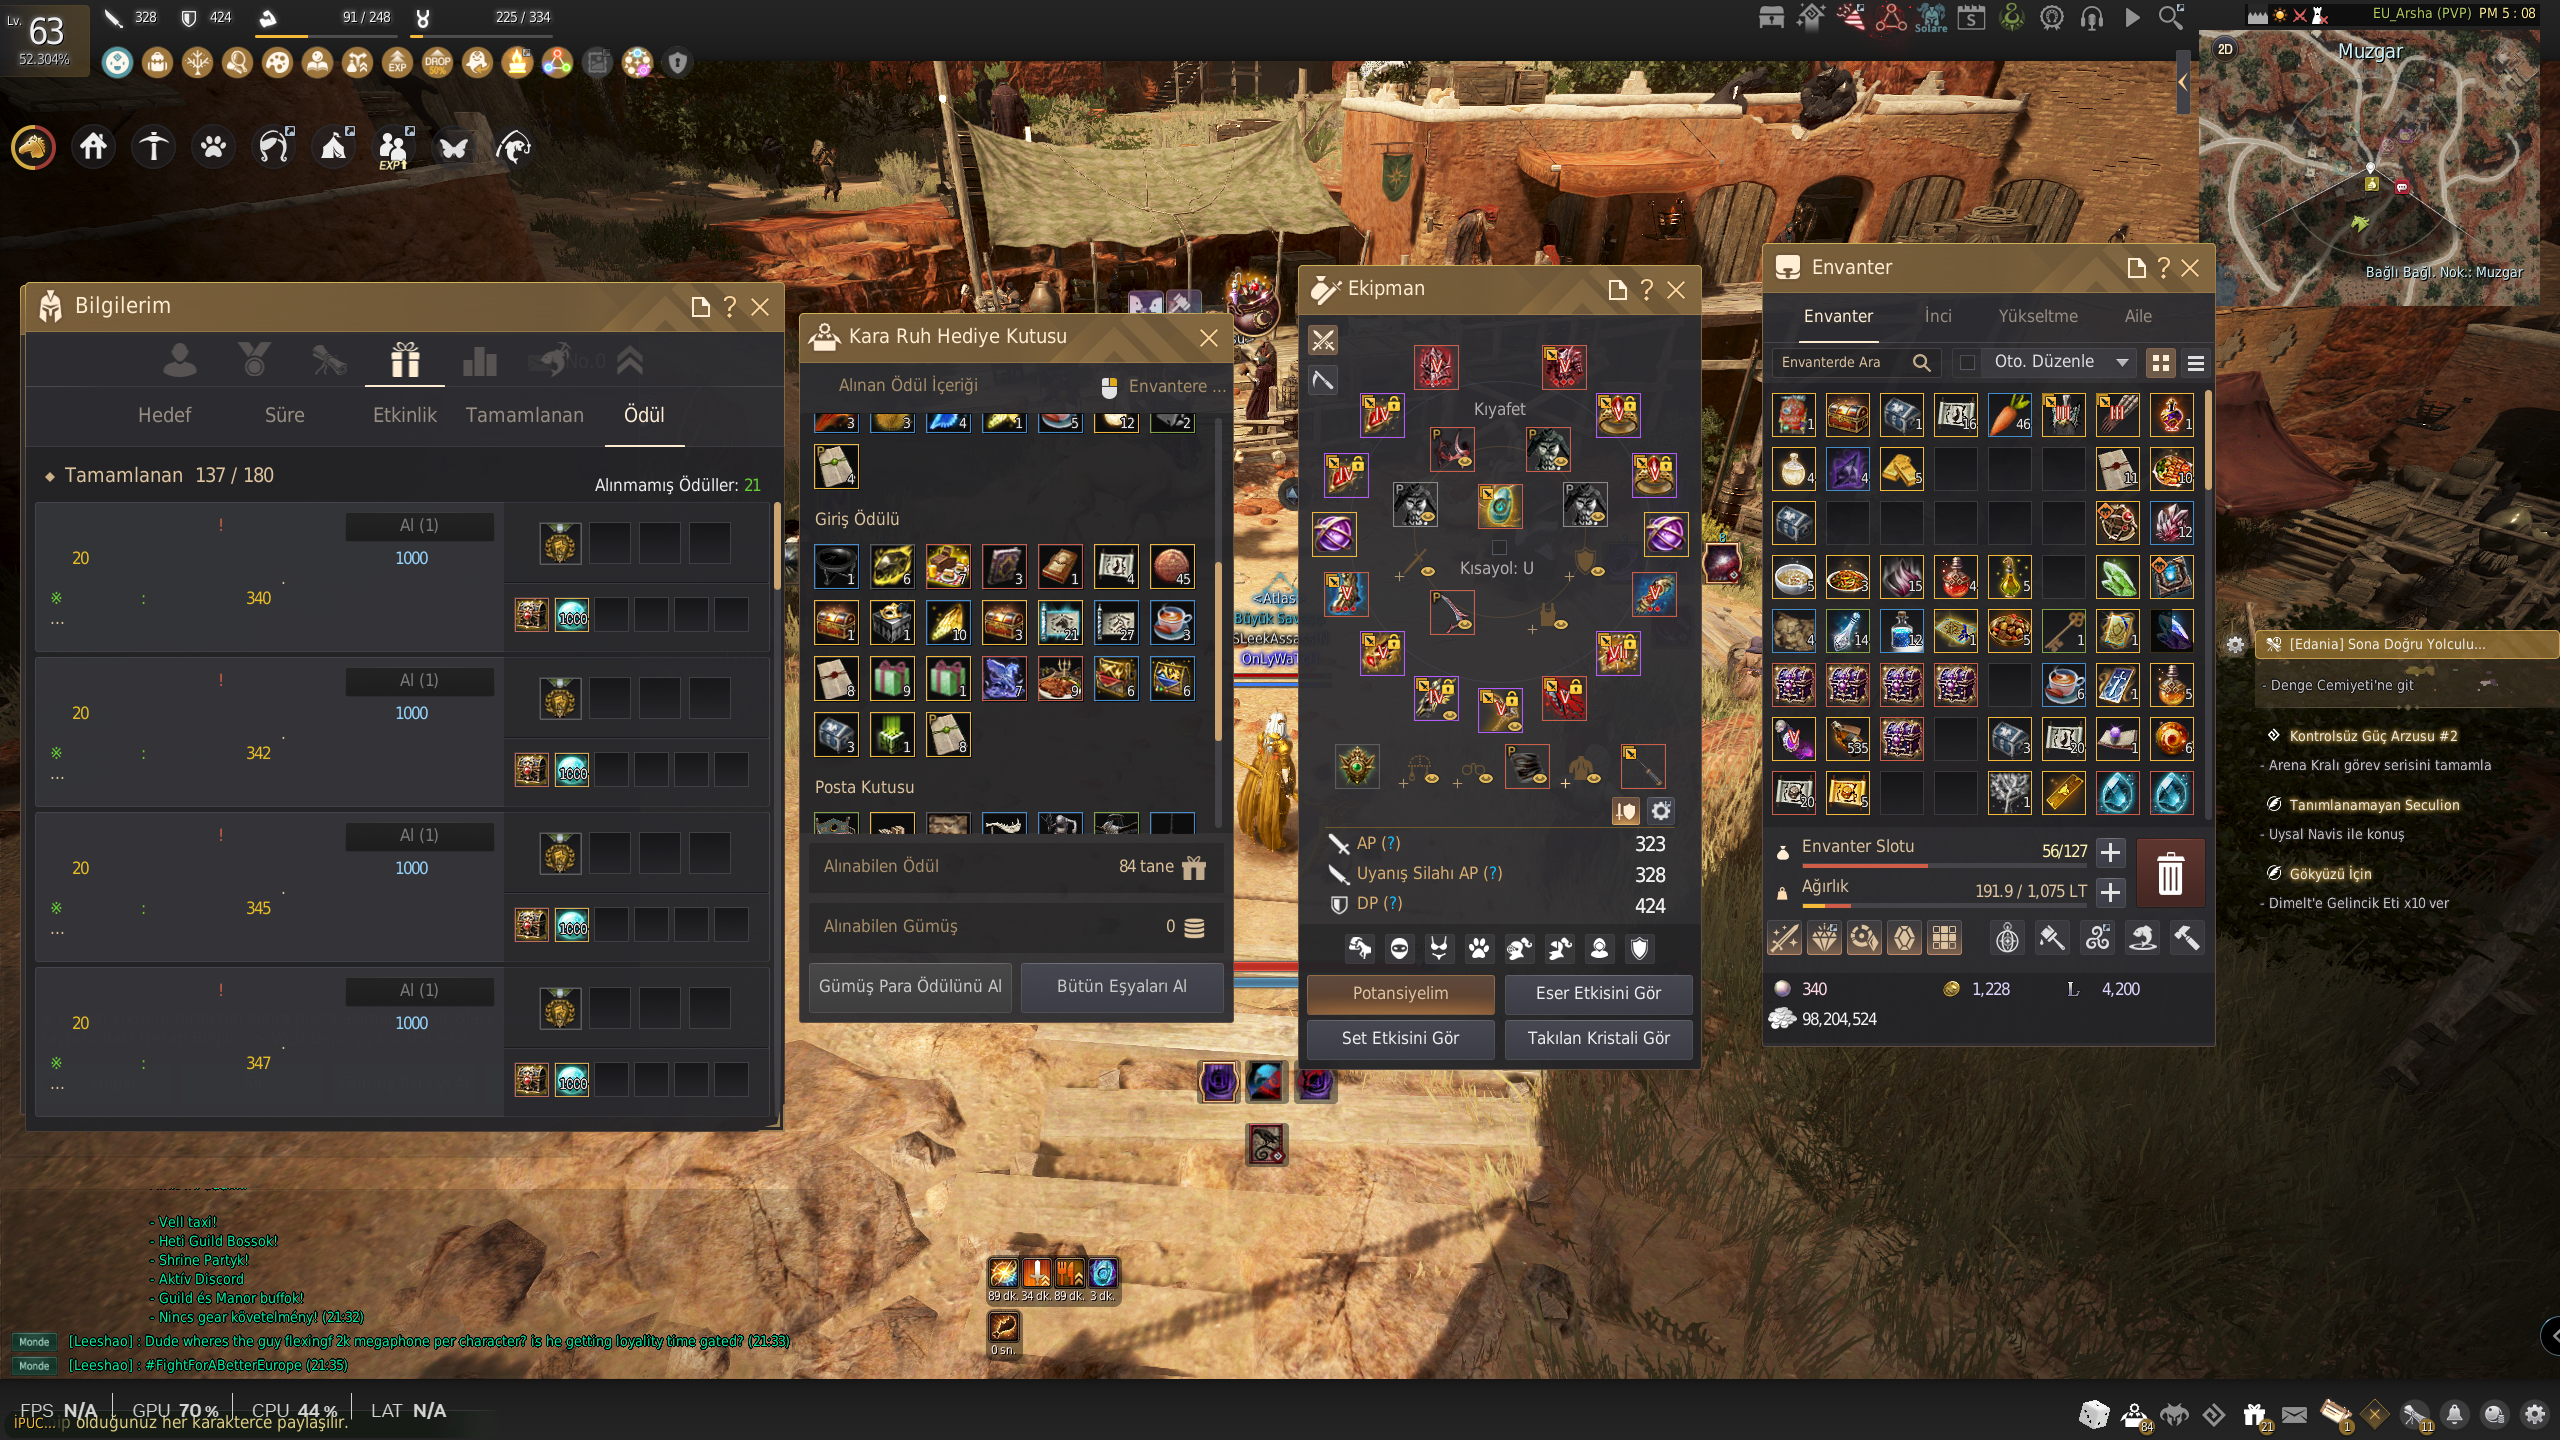The image size is (2560, 1440).
Task: Switch to the İnci inventory tab
Action: click(x=1937, y=316)
